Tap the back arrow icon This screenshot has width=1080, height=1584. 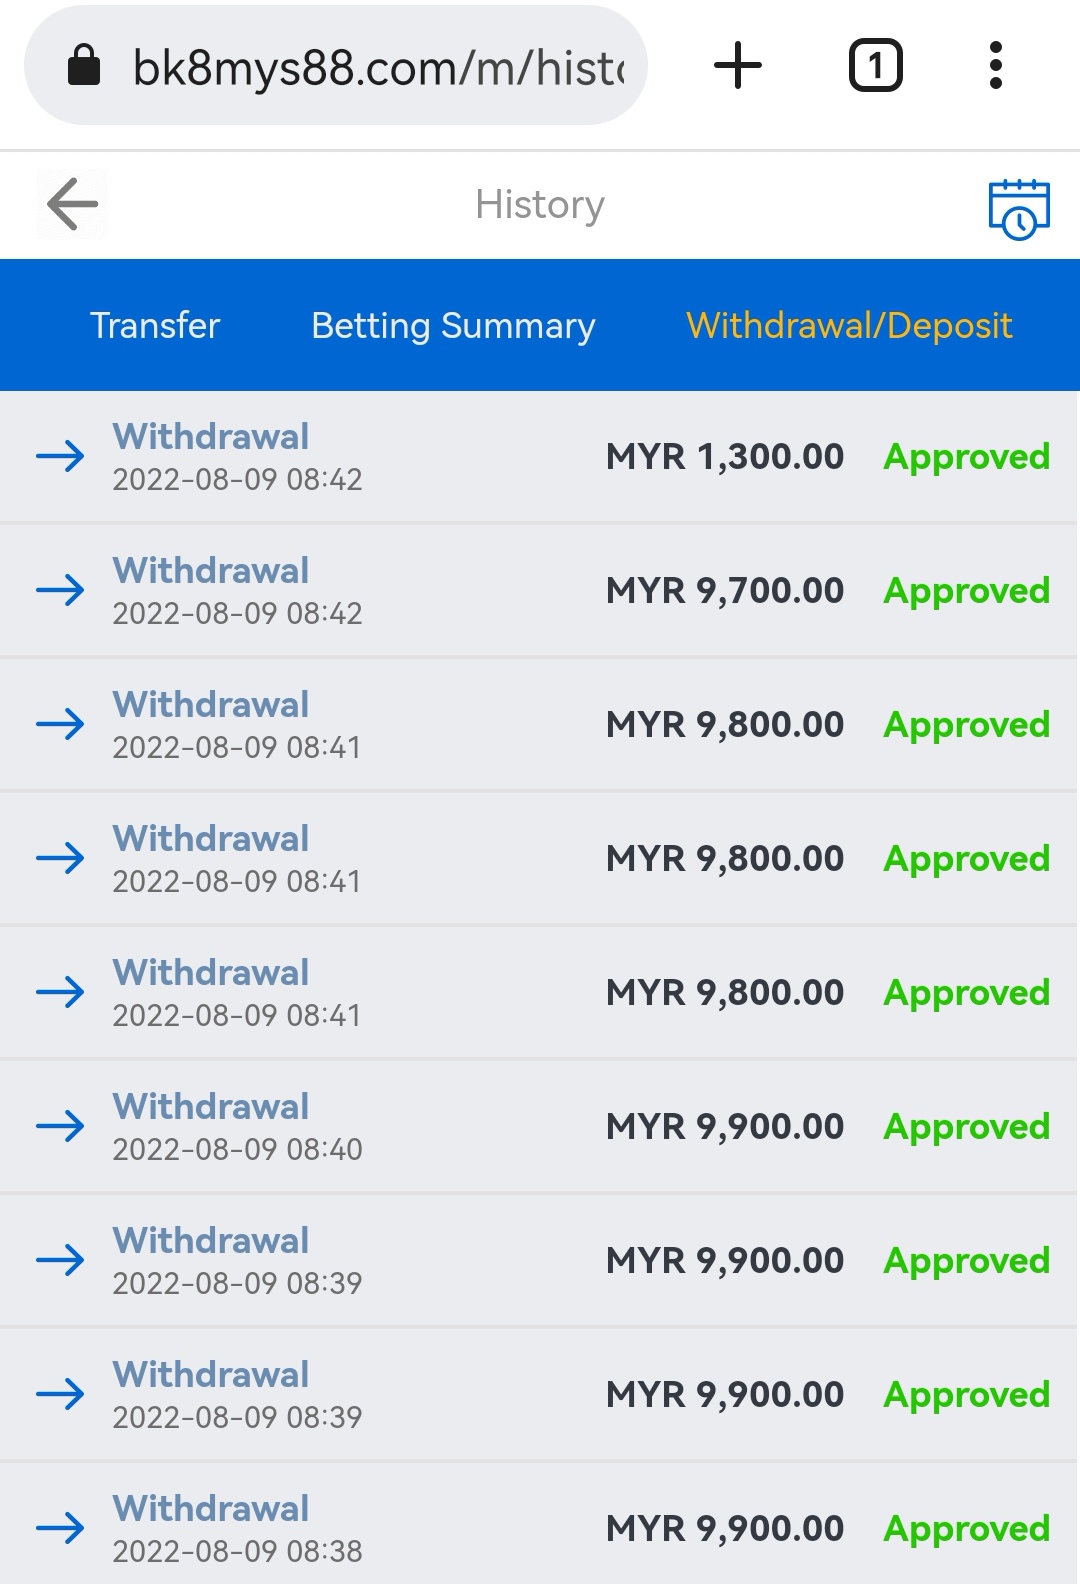click(72, 204)
